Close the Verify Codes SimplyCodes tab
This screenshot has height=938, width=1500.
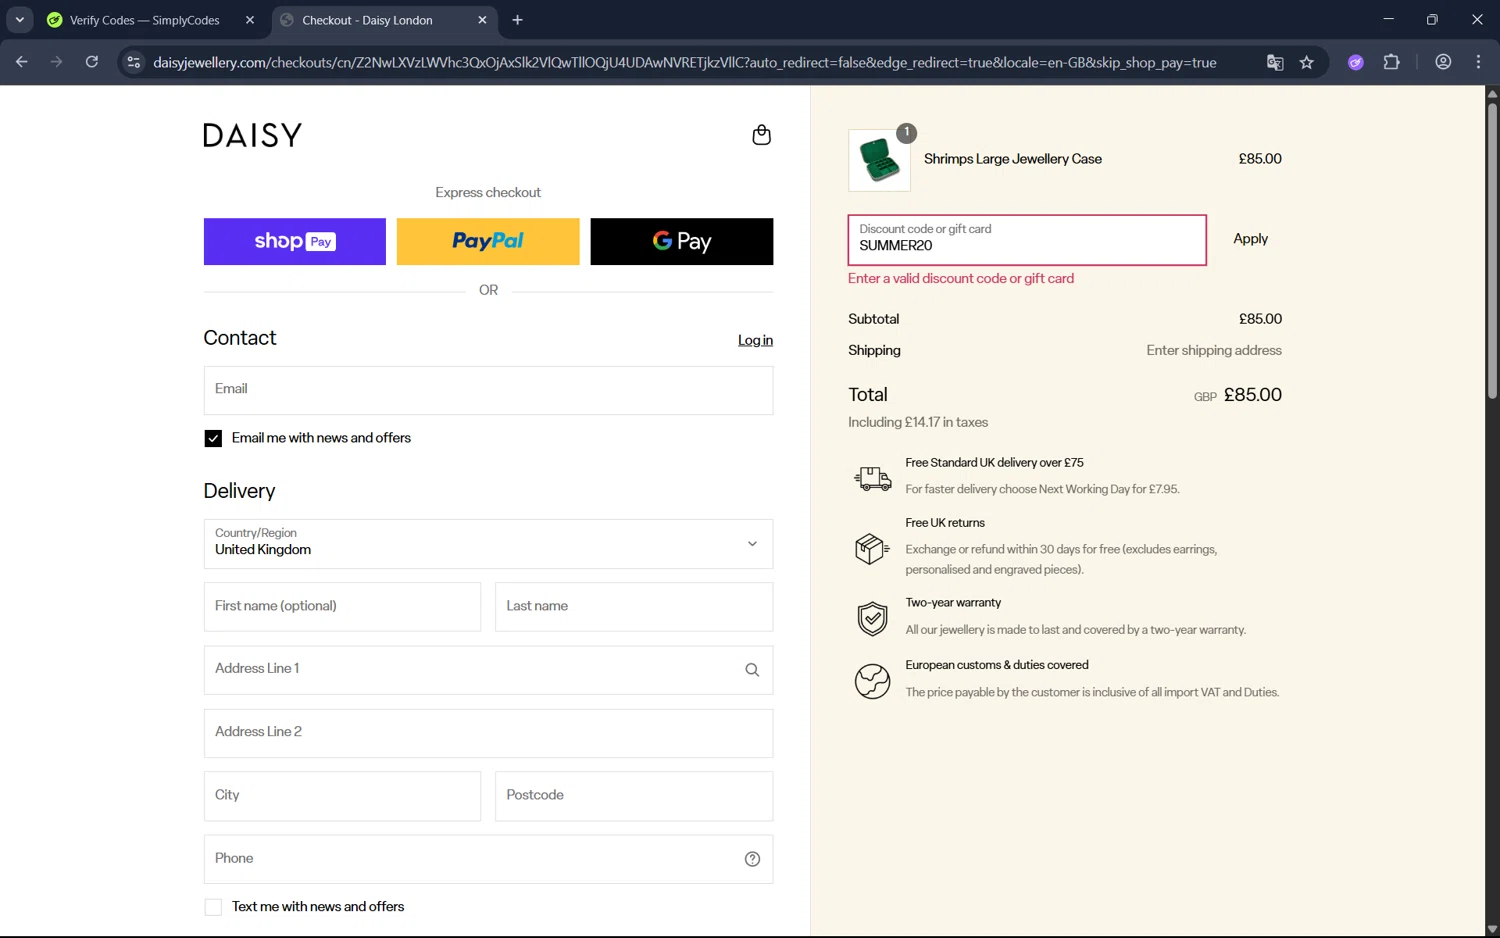(250, 20)
